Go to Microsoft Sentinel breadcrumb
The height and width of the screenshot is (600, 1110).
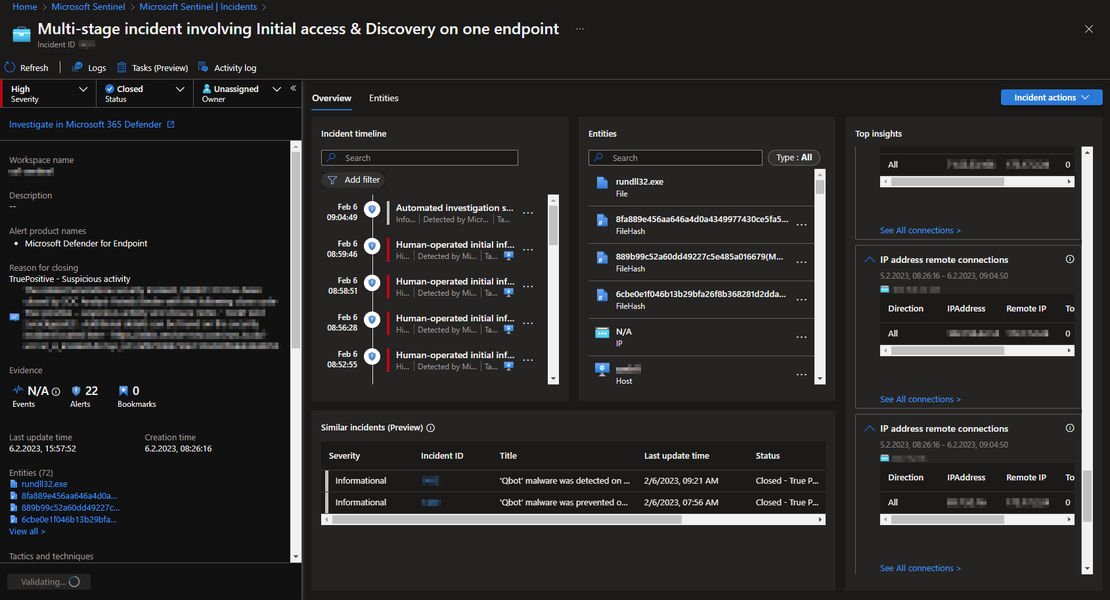pyautogui.click(x=88, y=7)
